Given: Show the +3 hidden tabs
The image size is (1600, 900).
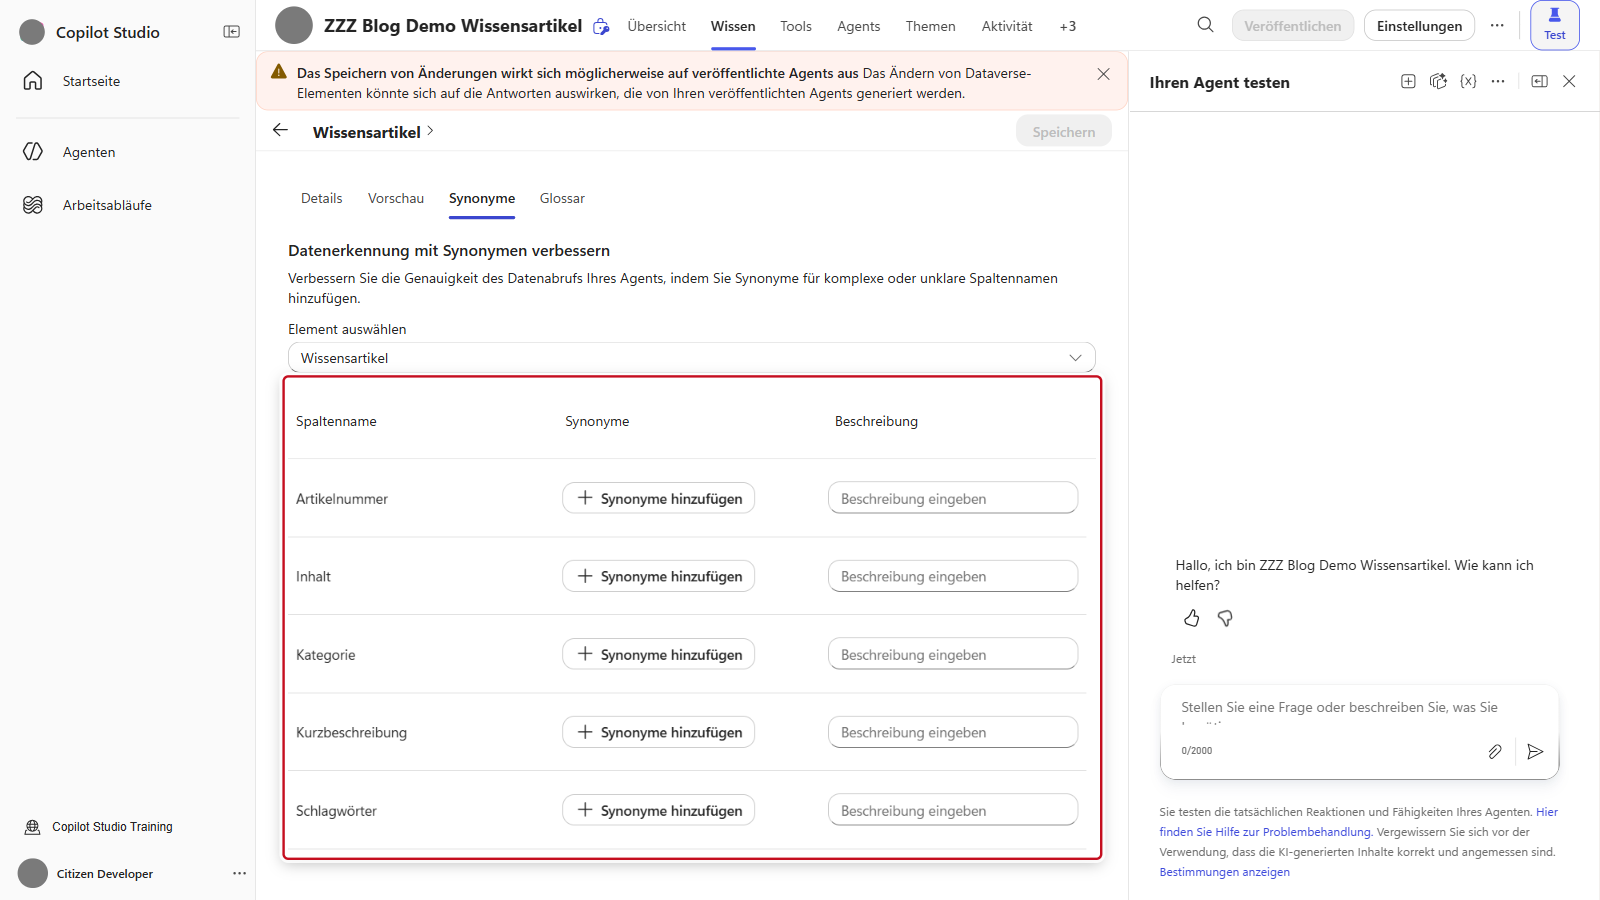Looking at the screenshot, I should (x=1068, y=26).
